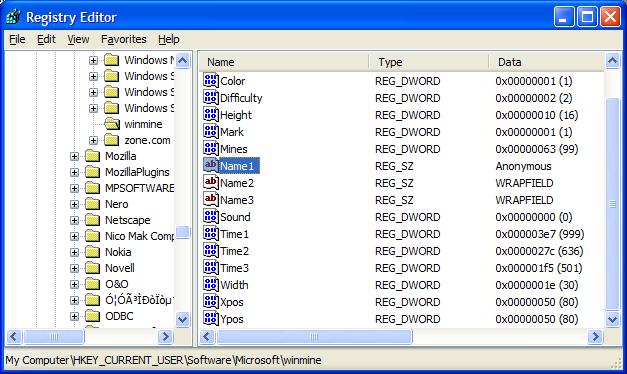Open the Help menu
This screenshot has width=627, height=374.
point(168,39)
